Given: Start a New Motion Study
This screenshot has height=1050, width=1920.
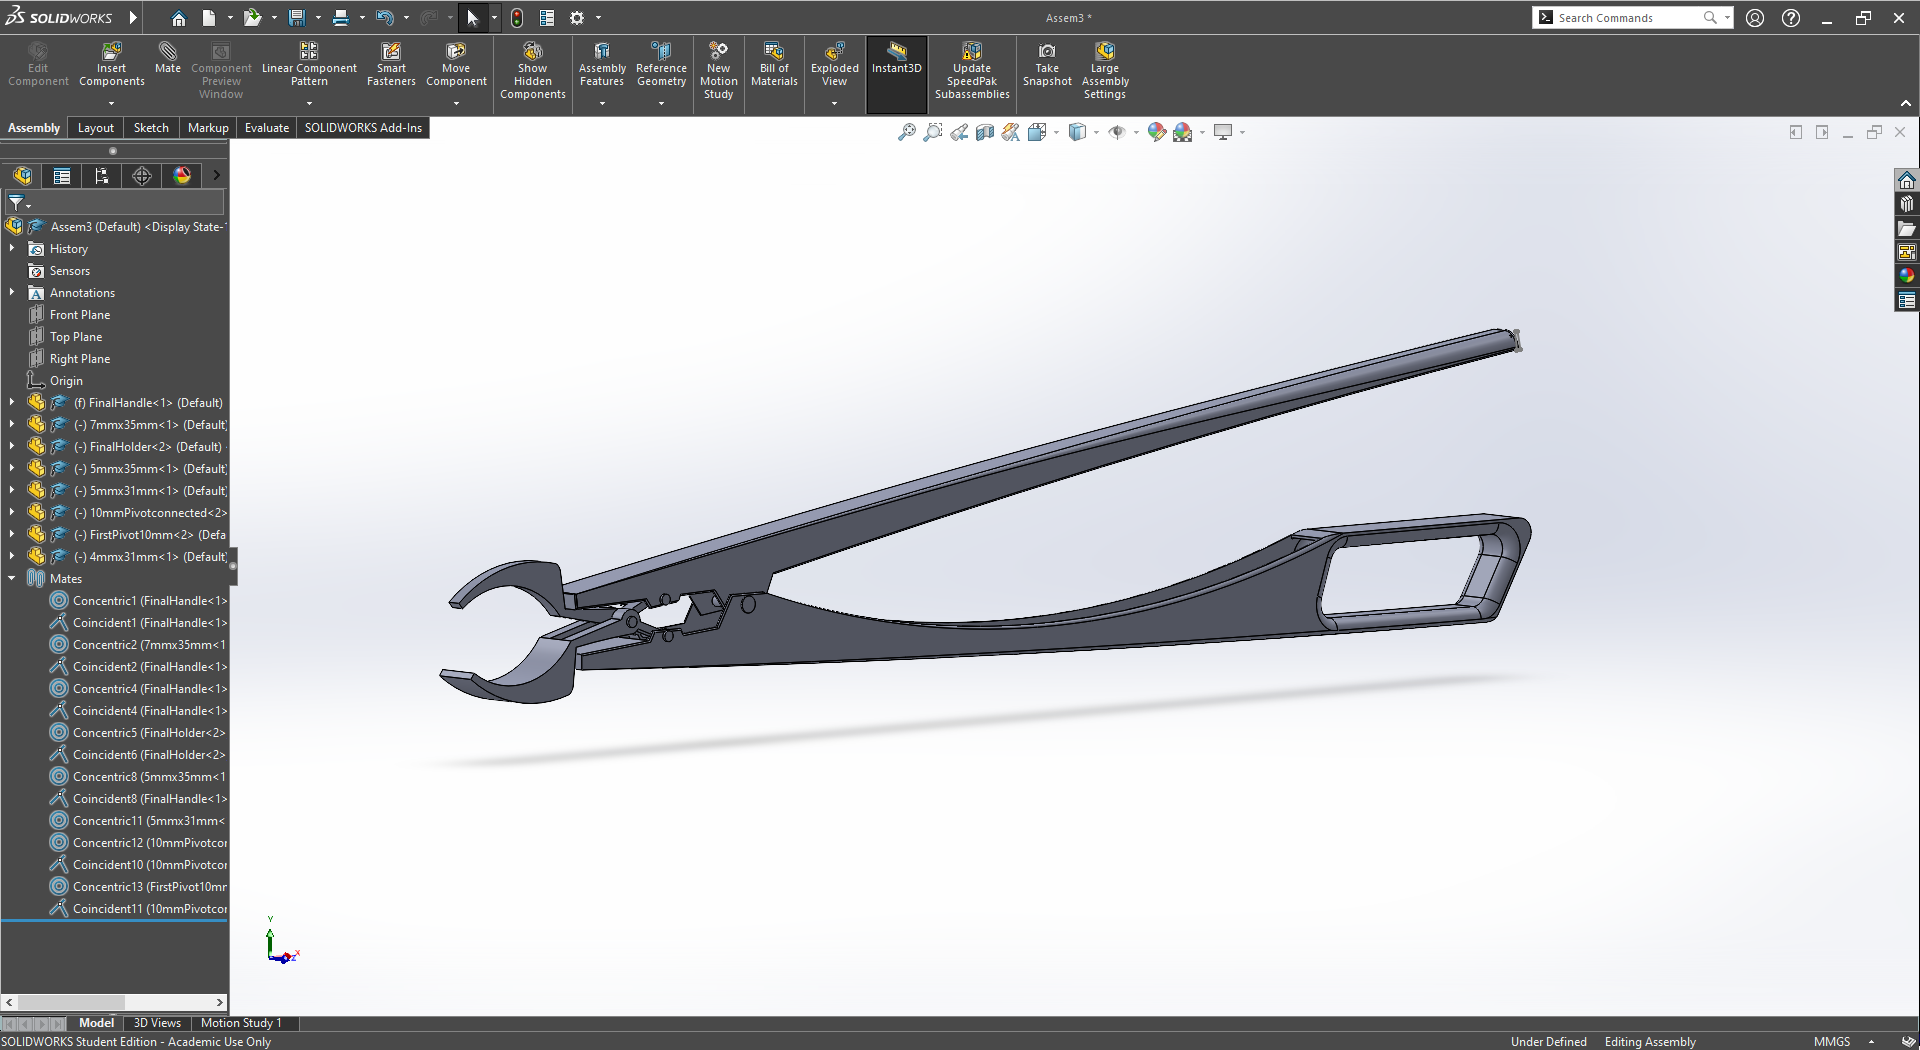Looking at the screenshot, I should tap(718, 70).
